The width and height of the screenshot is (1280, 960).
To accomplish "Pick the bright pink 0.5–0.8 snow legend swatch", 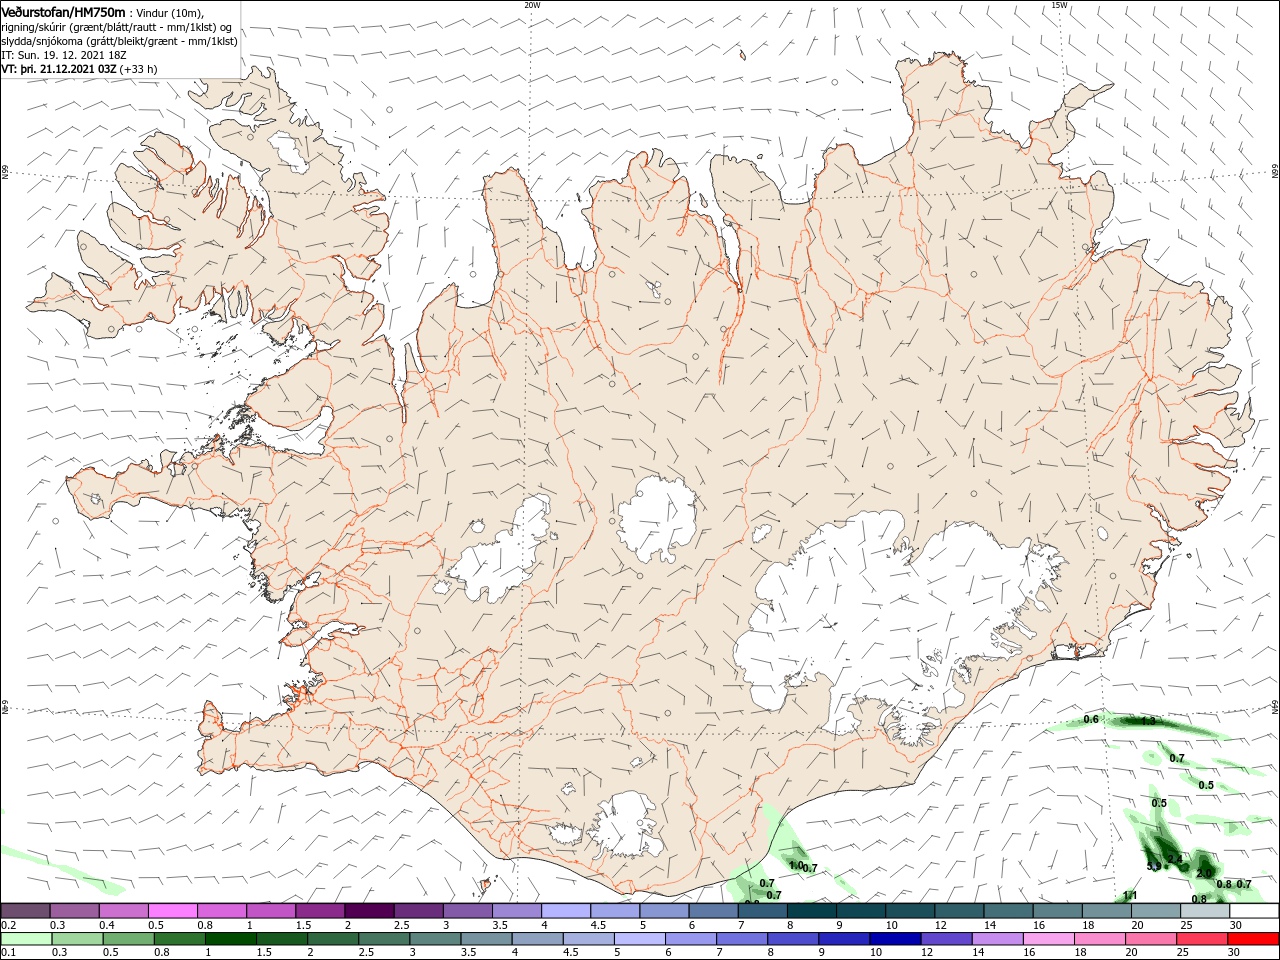I will [x=173, y=911].
